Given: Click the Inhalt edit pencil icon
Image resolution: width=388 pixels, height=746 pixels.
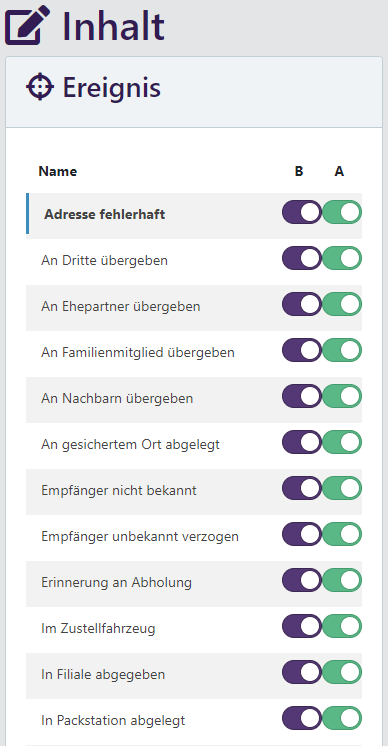Looking at the screenshot, I should (28, 25).
